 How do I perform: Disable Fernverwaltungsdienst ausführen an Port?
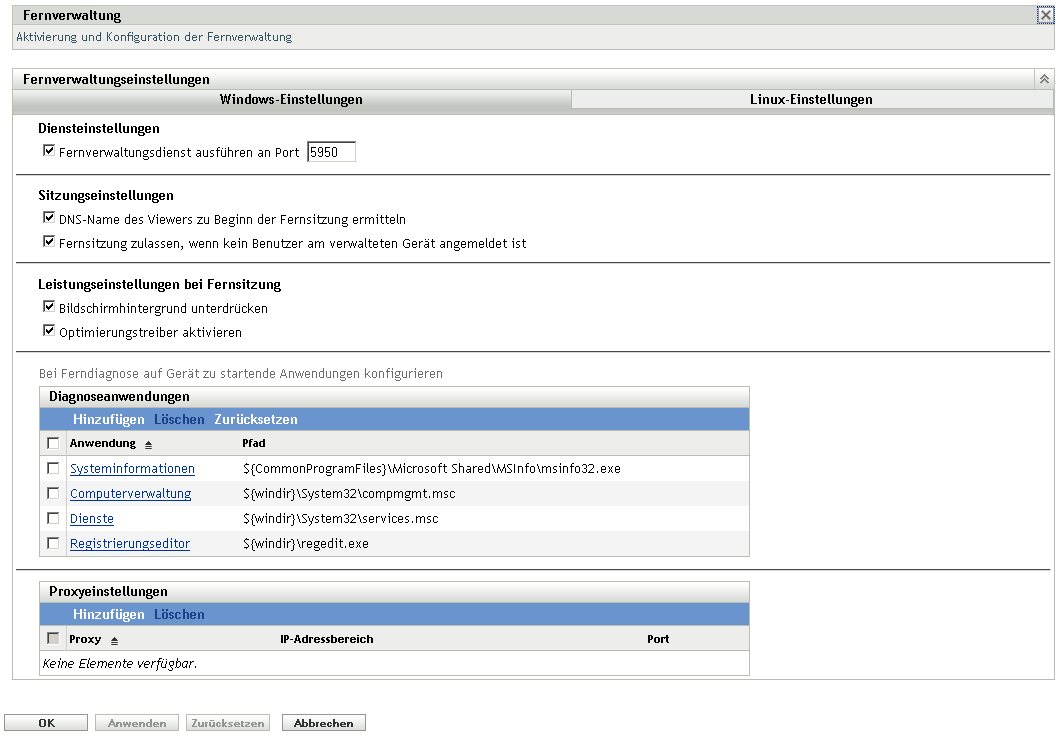point(48,151)
